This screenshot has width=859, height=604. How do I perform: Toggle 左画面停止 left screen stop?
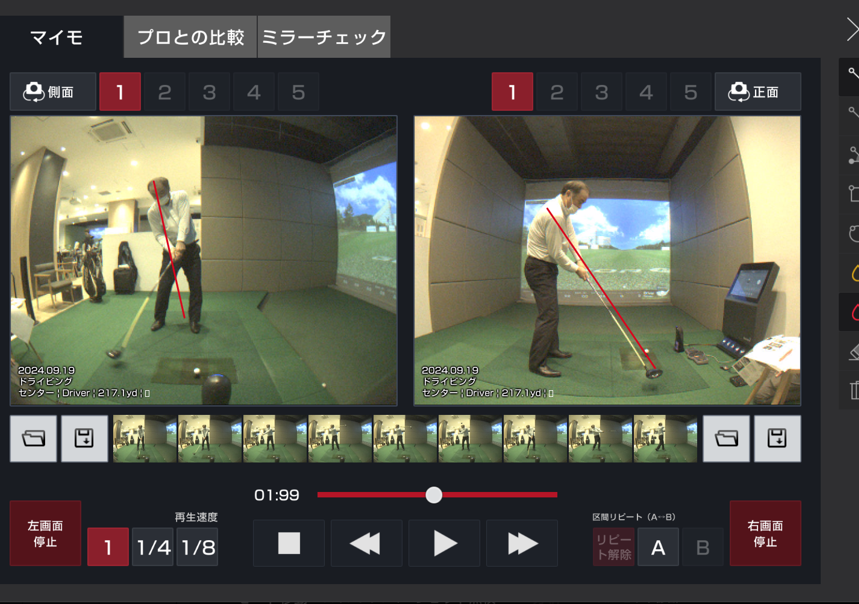point(45,534)
